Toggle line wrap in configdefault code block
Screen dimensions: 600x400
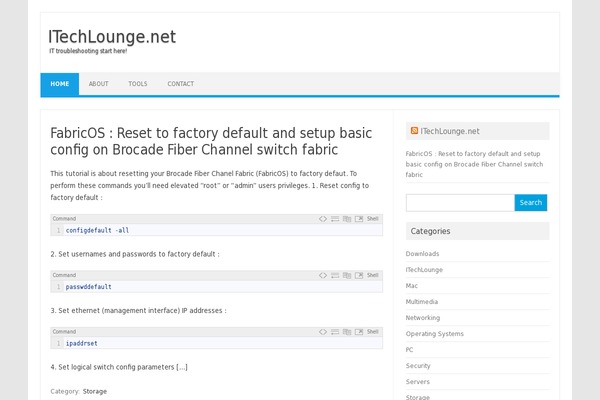point(335,219)
